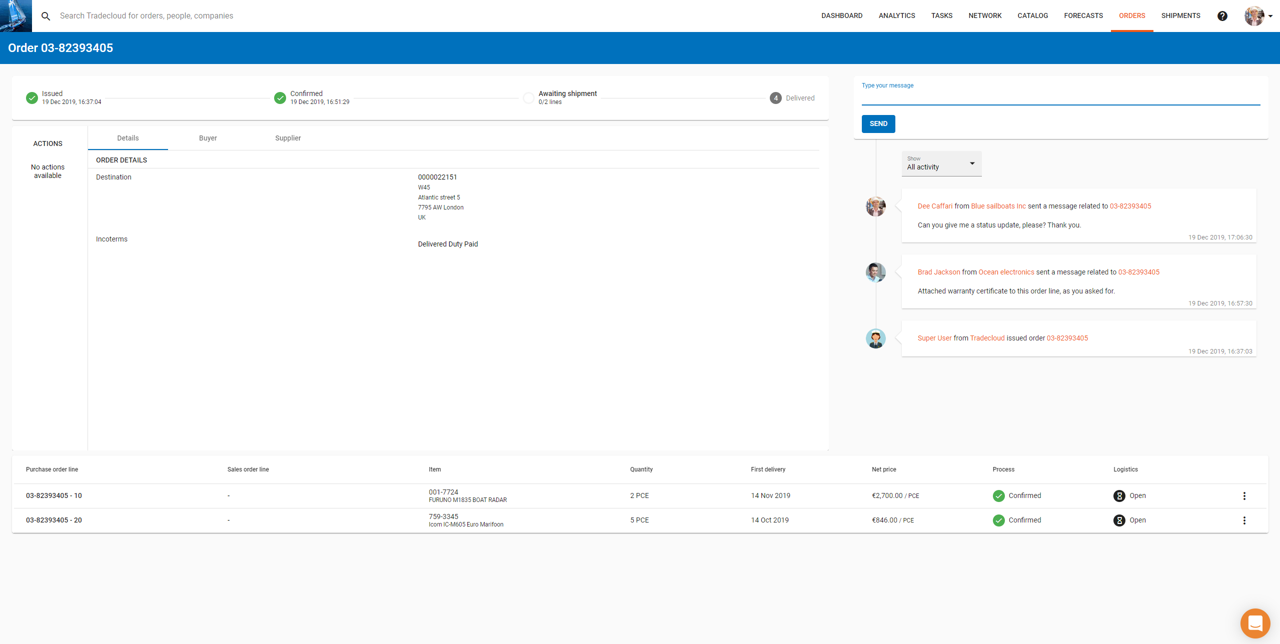Screen dimensions: 1280x644
Task: Open the Ocean electronics company link
Action: pos(1006,272)
